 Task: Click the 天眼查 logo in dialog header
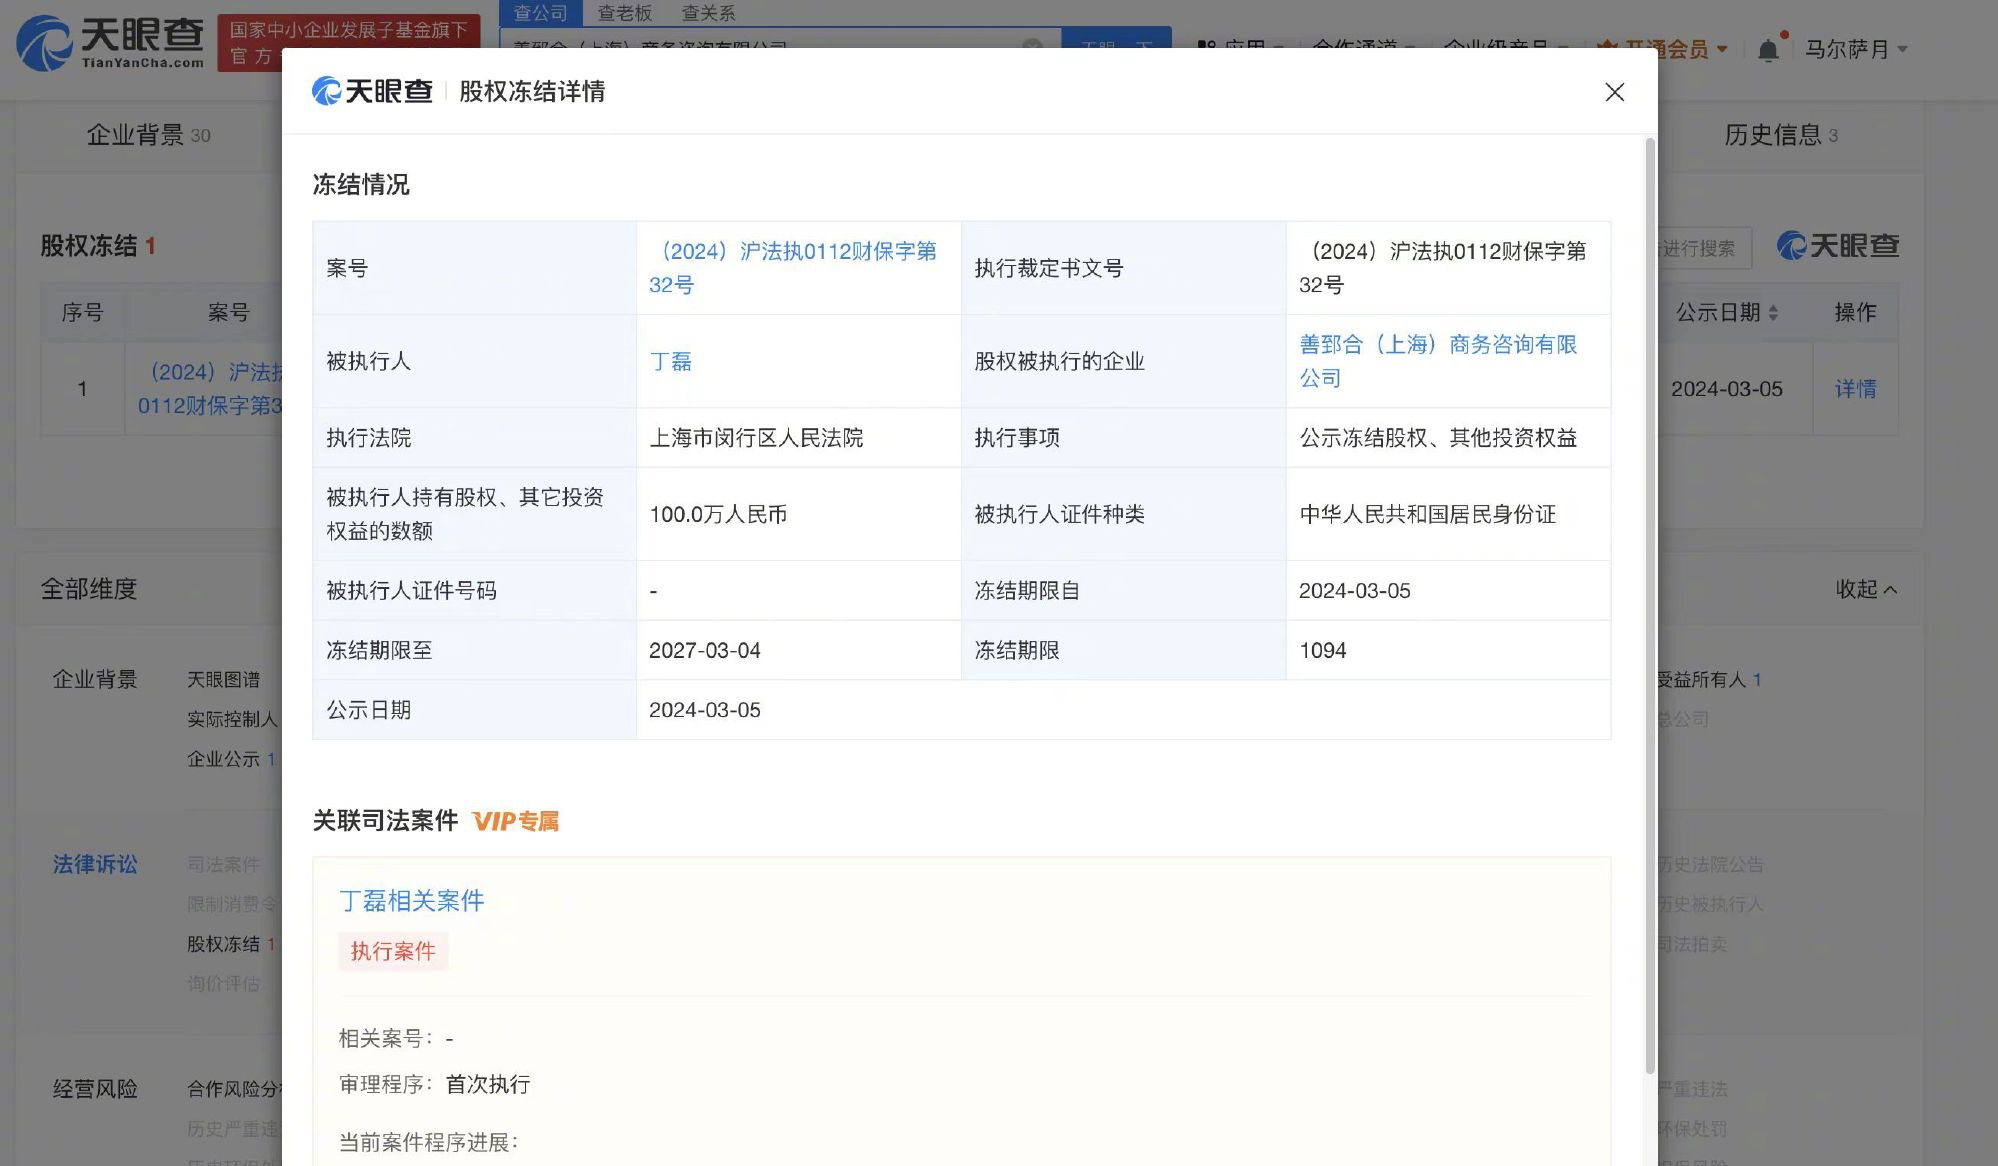point(372,91)
